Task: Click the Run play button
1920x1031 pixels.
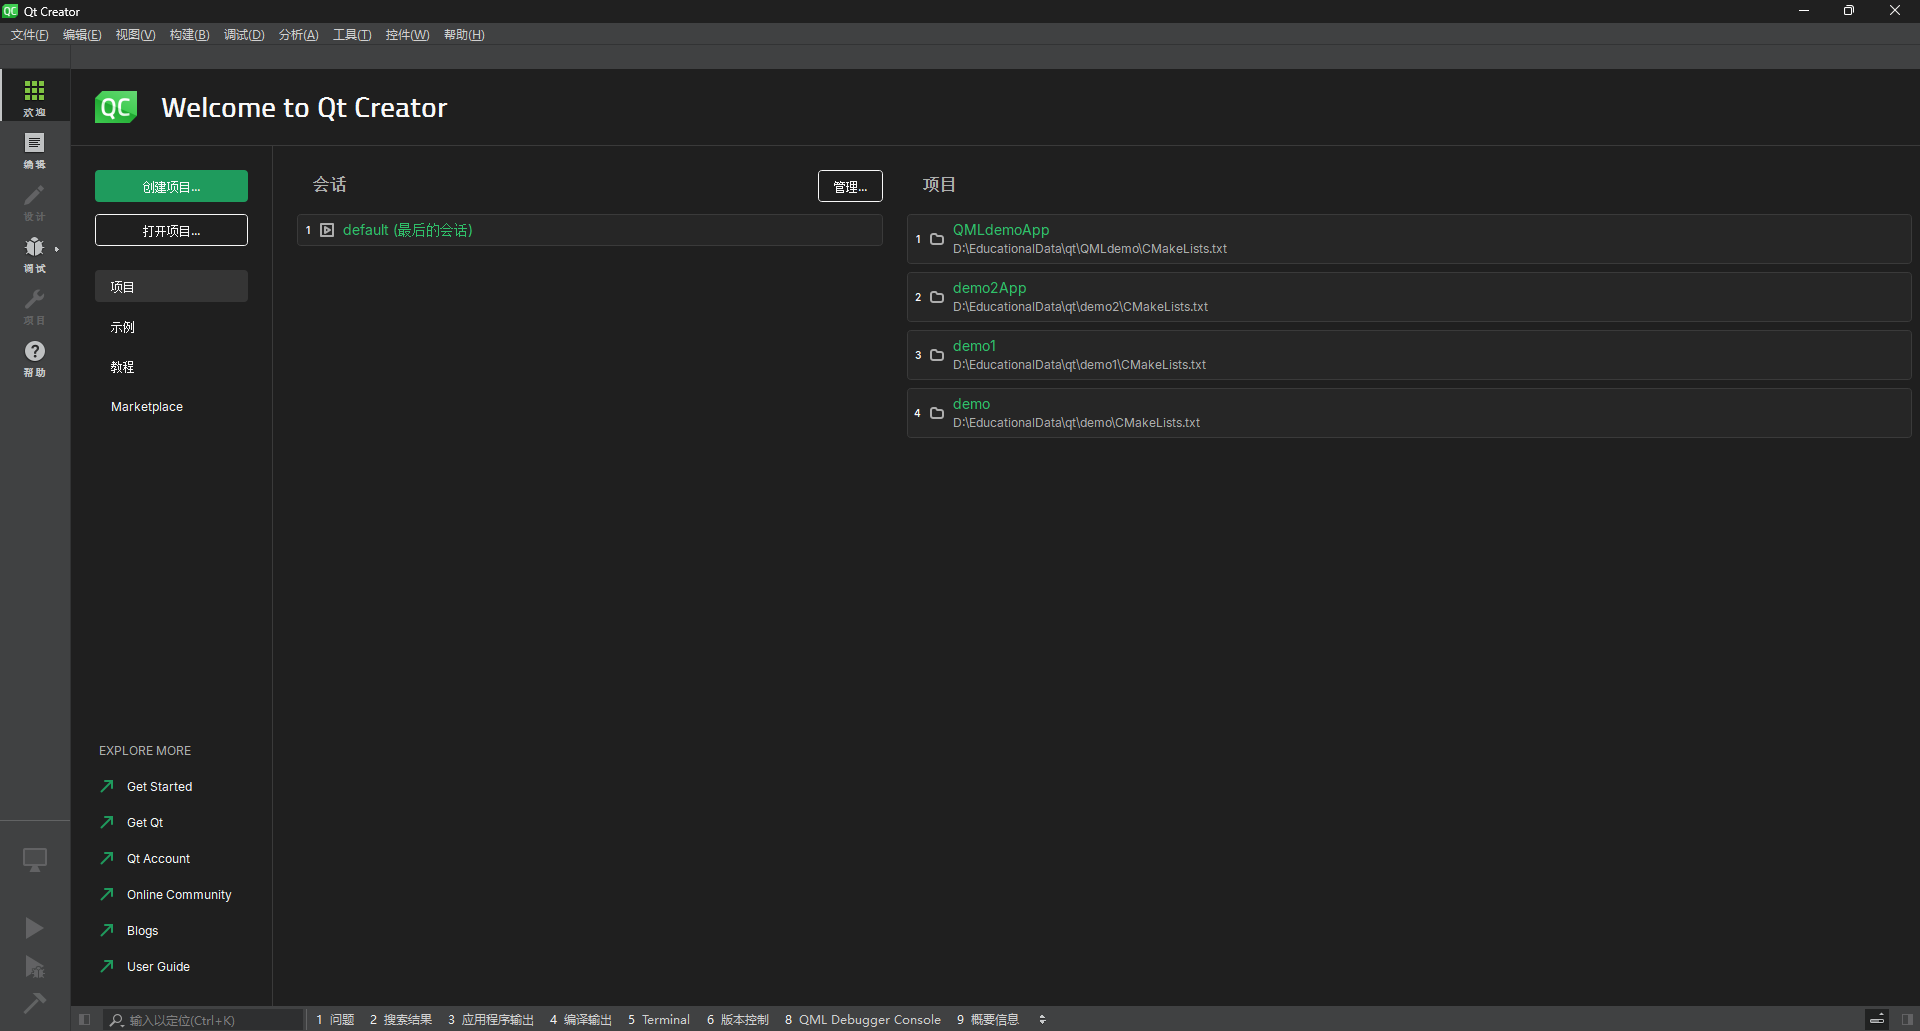Action: click(x=34, y=928)
